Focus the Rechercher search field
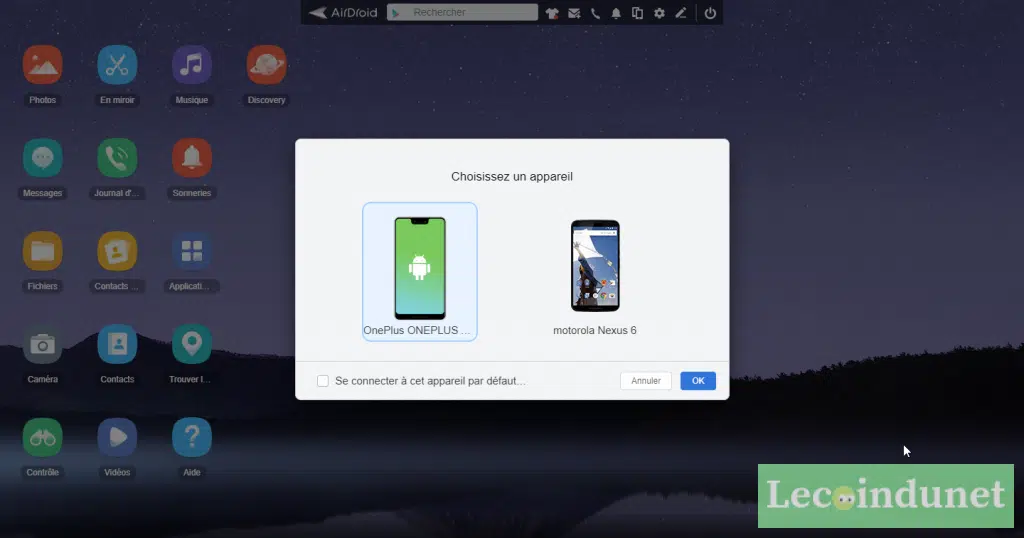Image resolution: width=1024 pixels, height=538 pixels. [x=462, y=12]
